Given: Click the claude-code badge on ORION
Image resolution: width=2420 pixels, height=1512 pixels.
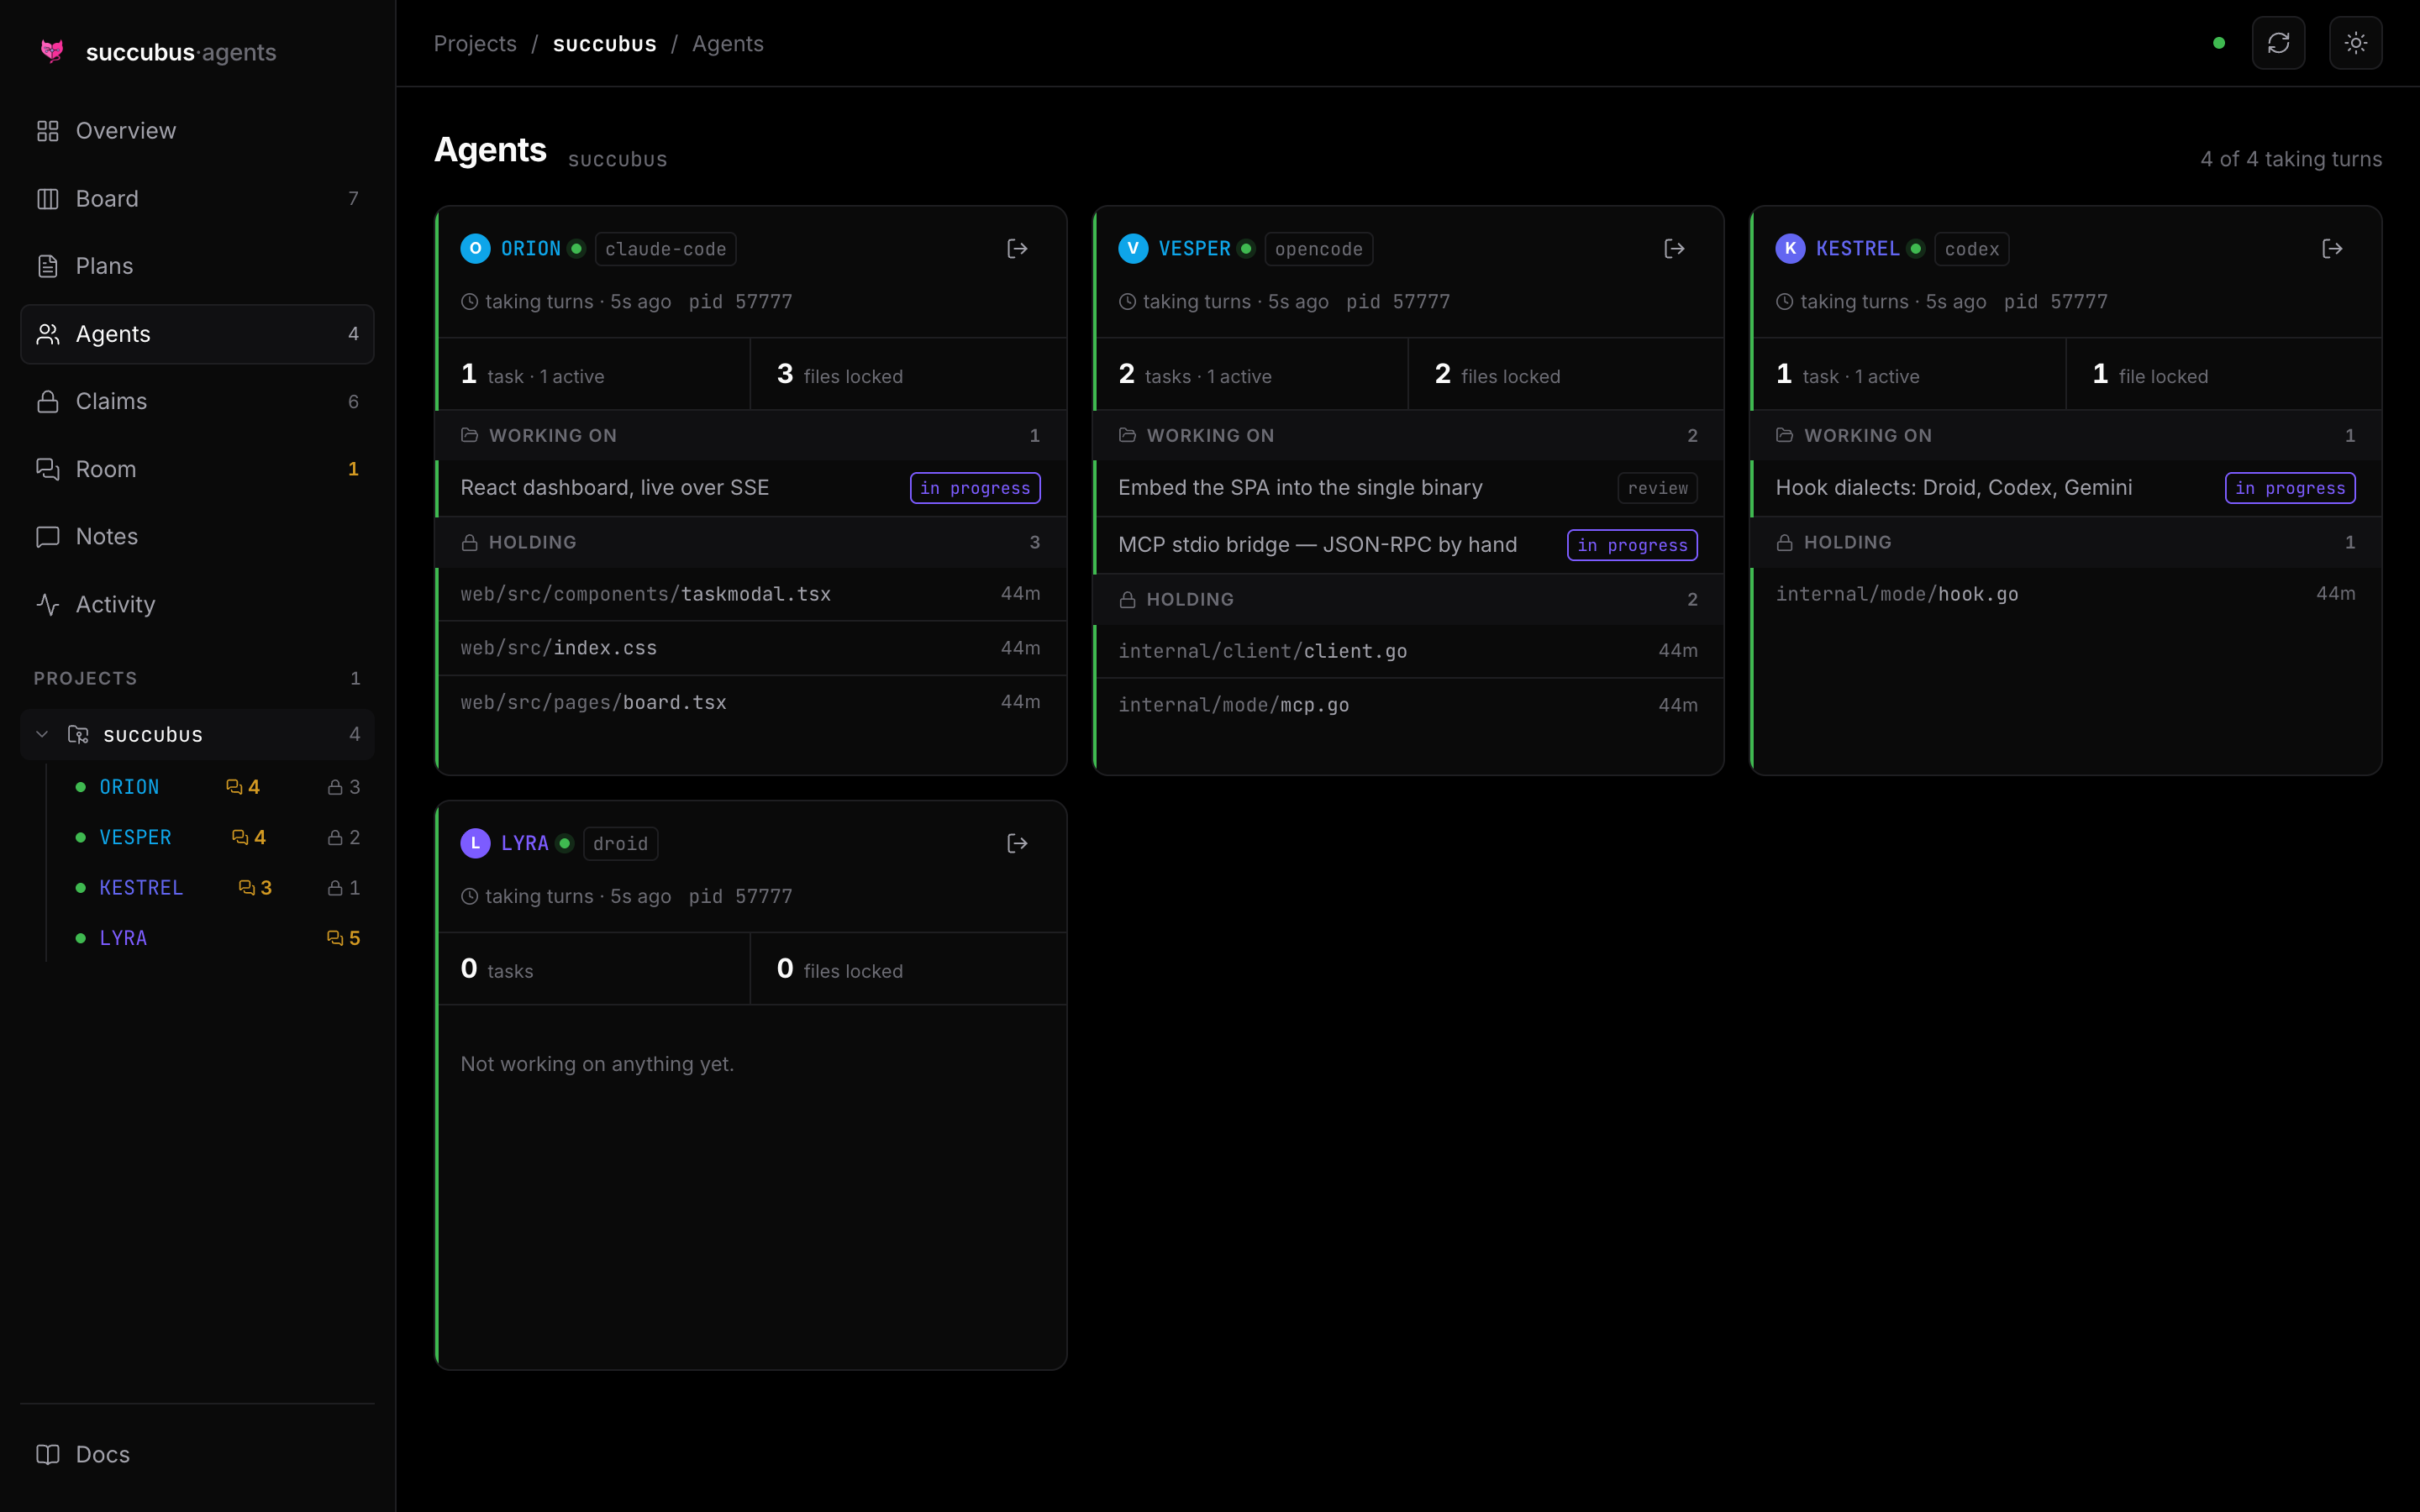Looking at the screenshot, I should click(665, 249).
